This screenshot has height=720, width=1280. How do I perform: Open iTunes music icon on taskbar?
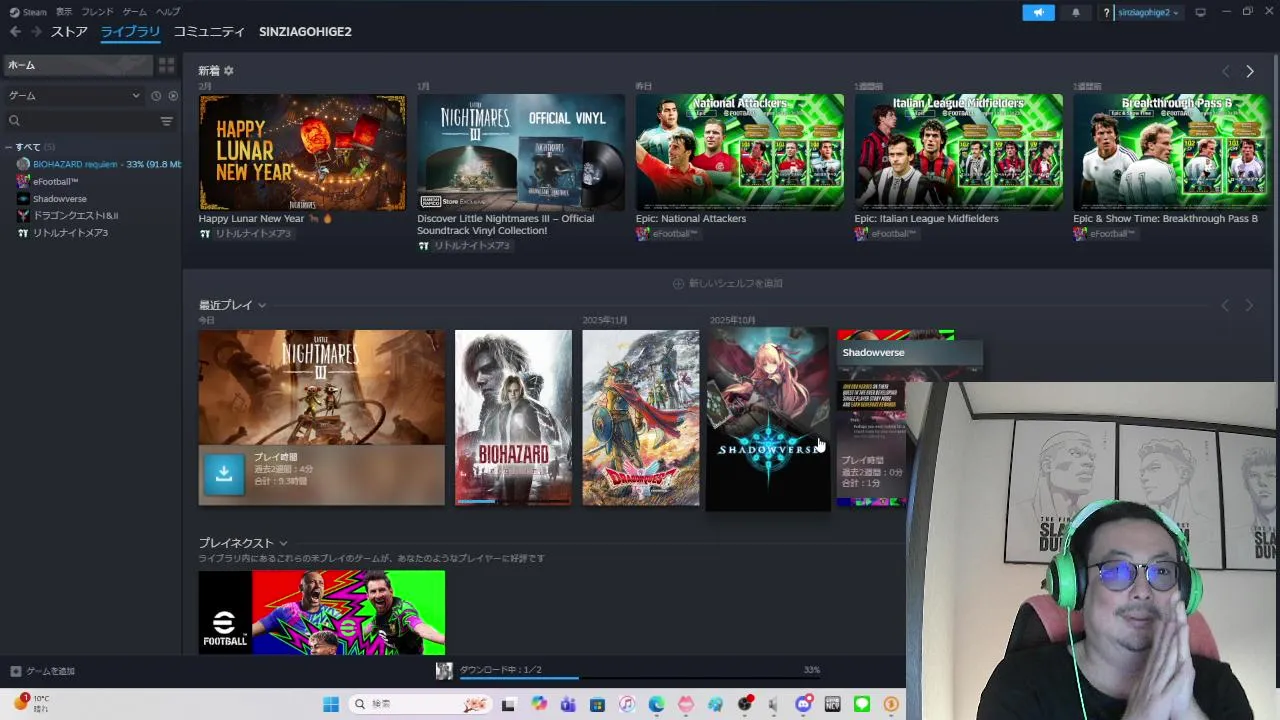tap(627, 705)
